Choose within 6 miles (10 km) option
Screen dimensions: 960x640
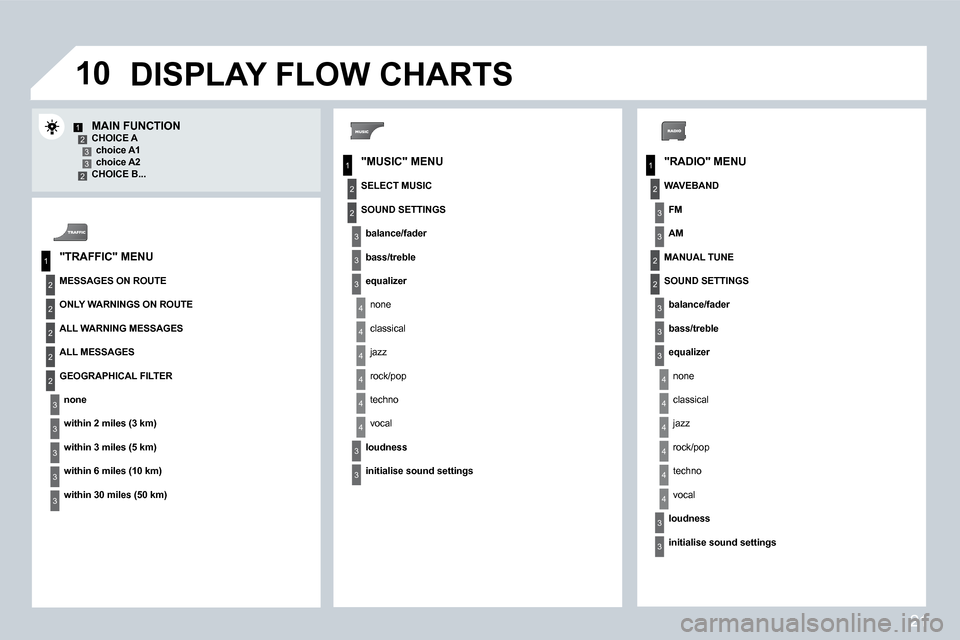point(113,471)
